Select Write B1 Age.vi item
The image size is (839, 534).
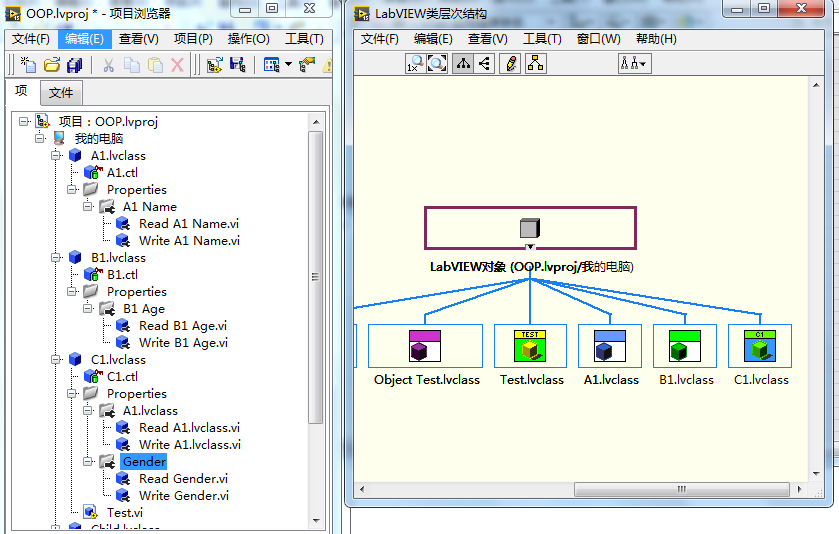[x=184, y=342]
